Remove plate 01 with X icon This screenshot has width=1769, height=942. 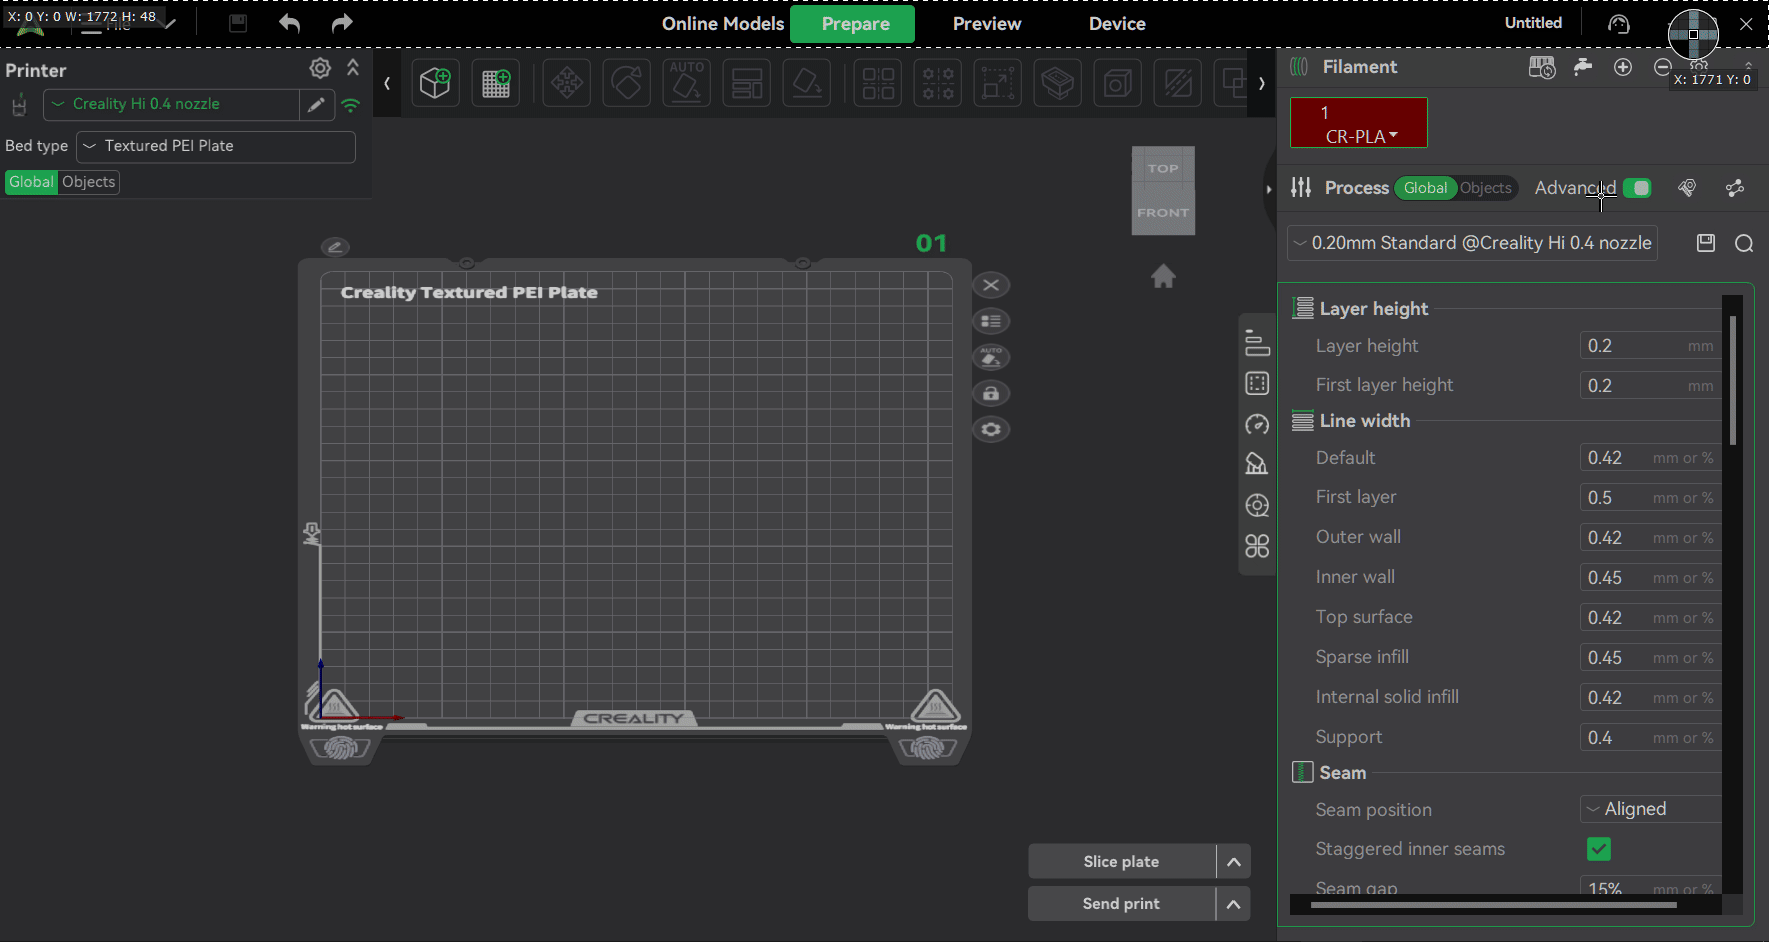click(991, 285)
